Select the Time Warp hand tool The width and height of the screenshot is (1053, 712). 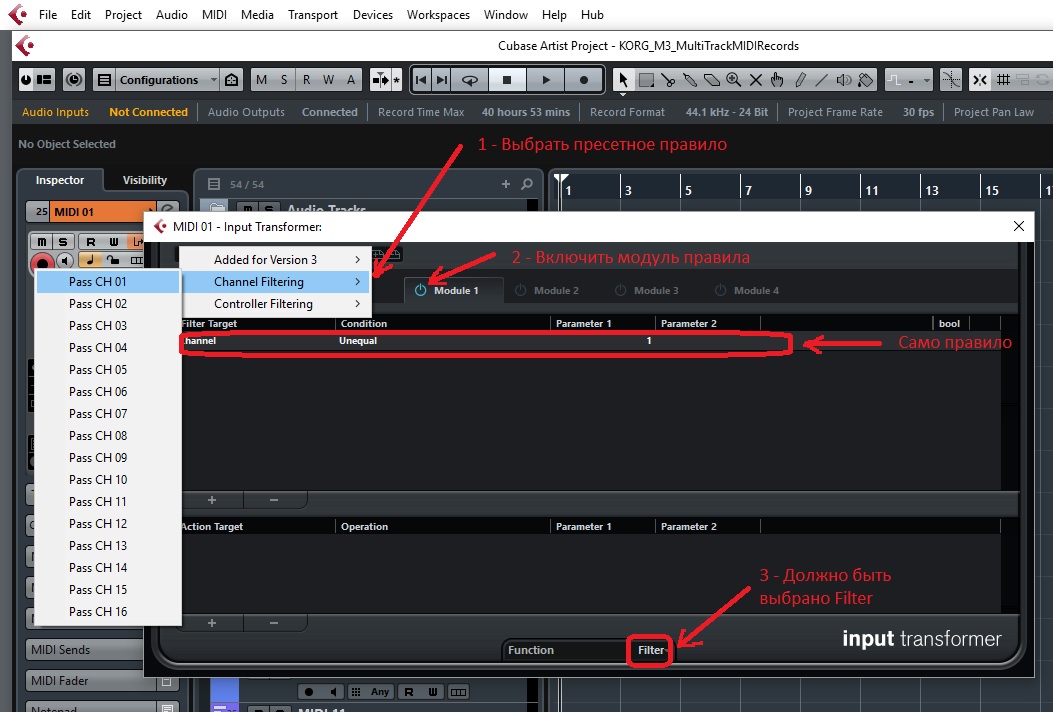coord(777,80)
